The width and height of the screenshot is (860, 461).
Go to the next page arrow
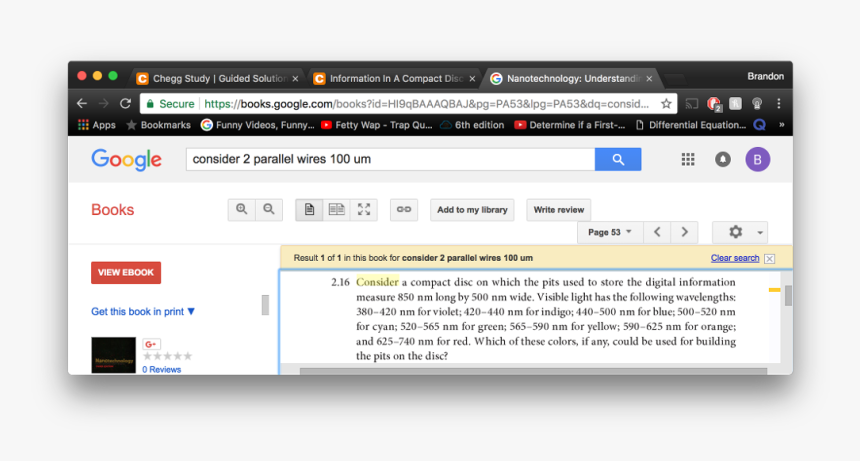point(684,232)
